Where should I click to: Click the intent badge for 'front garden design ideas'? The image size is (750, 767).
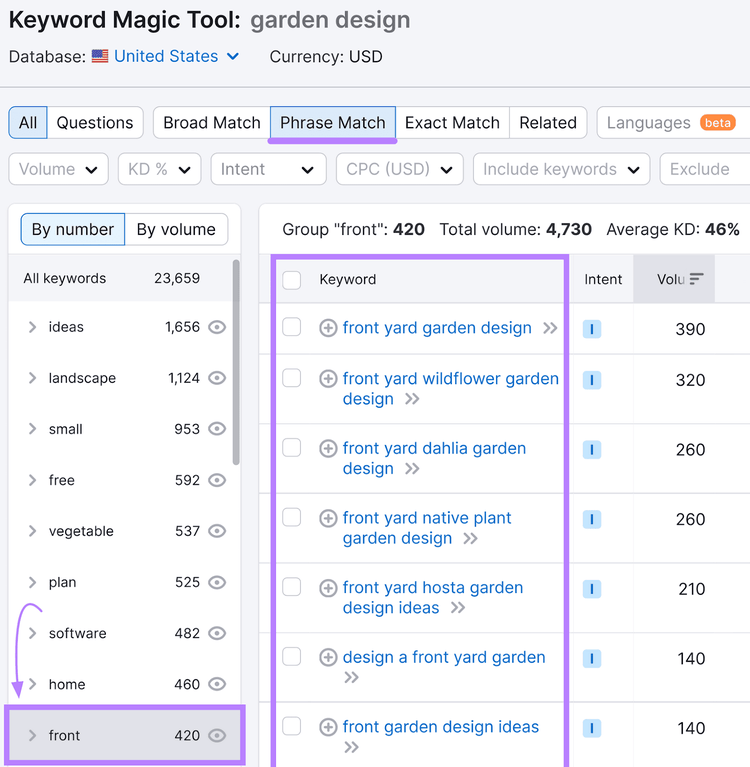(591, 728)
